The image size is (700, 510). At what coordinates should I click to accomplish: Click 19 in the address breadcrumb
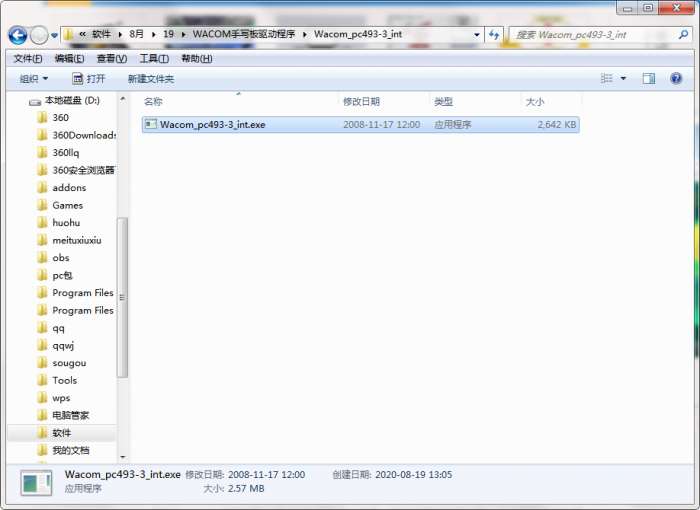[168, 34]
